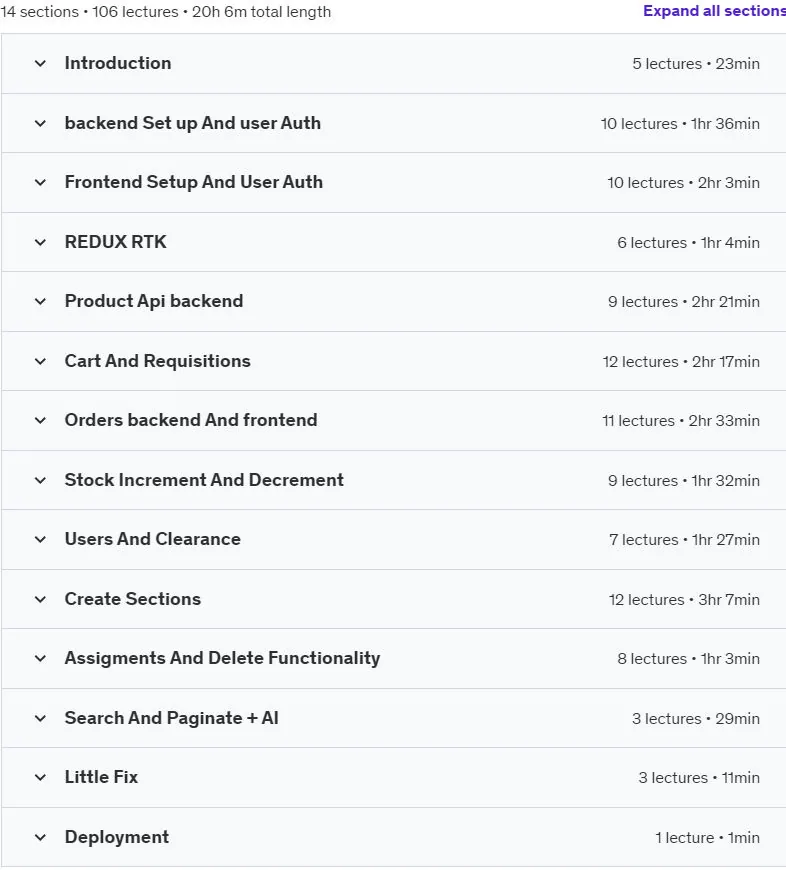Select Assigments And Delete Functionality title
The height and width of the screenshot is (870, 786).
222,659
